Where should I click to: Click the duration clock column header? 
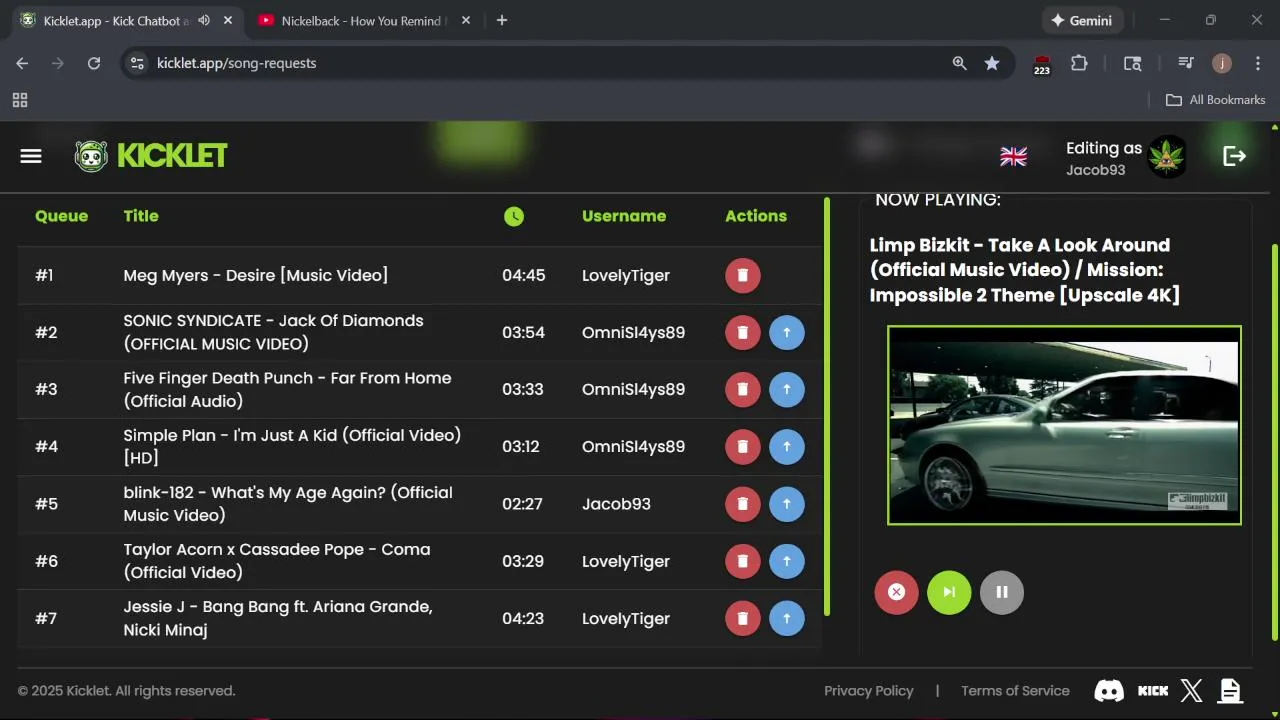pyautogui.click(x=514, y=216)
